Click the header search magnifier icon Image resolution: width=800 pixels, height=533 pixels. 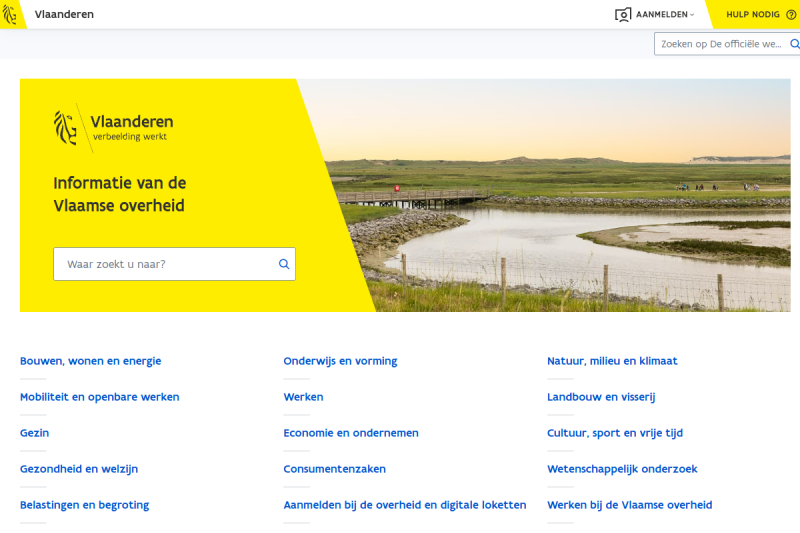pyautogui.click(x=794, y=44)
